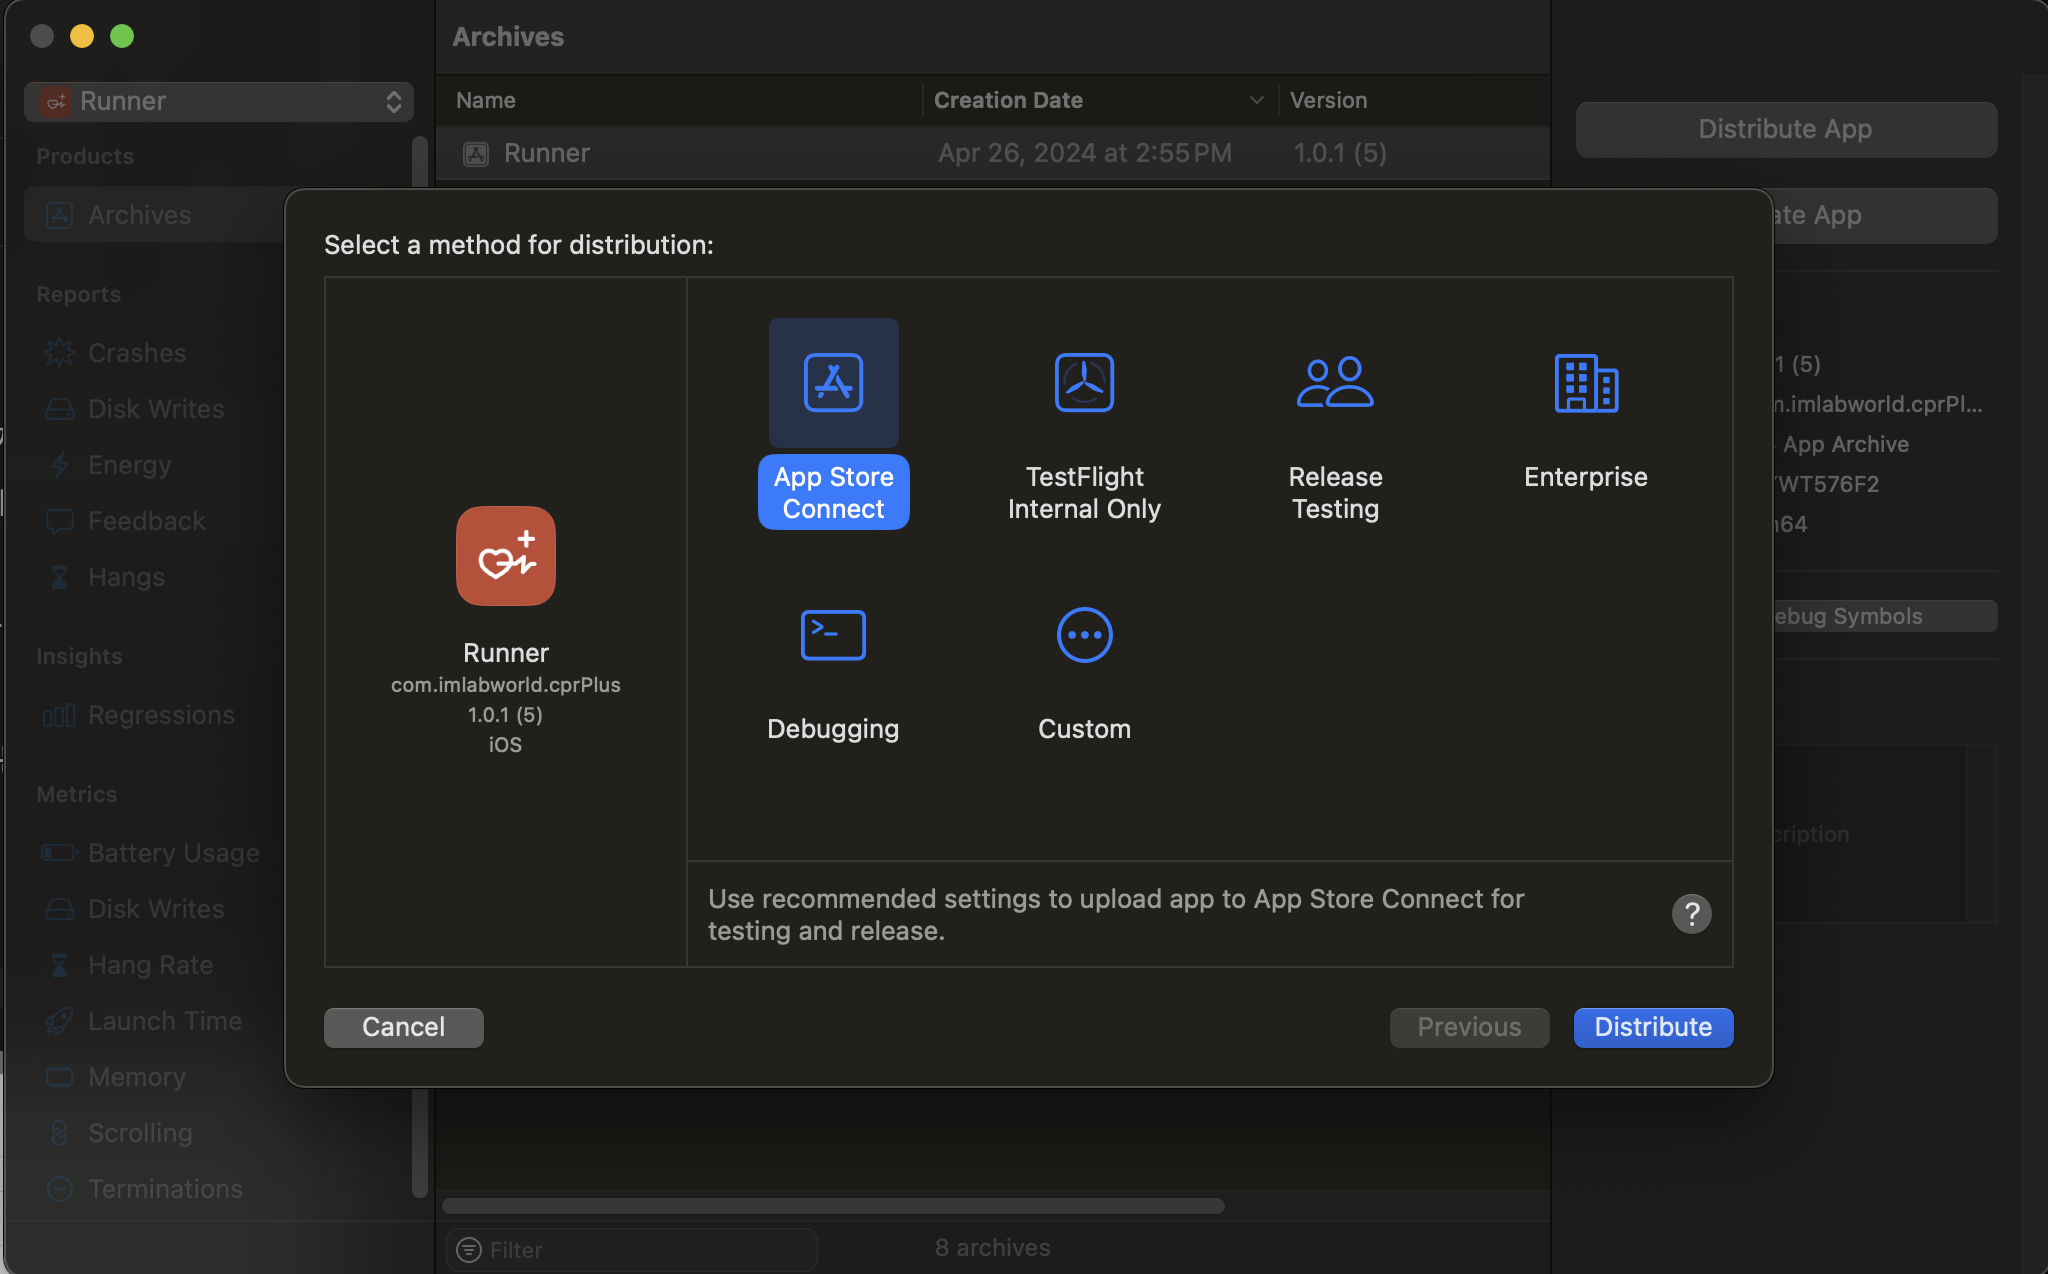The width and height of the screenshot is (2048, 1274).
Task: Choose the Custom ellipsis icon
Action: pyautogui.click(x=1084, y=635)
